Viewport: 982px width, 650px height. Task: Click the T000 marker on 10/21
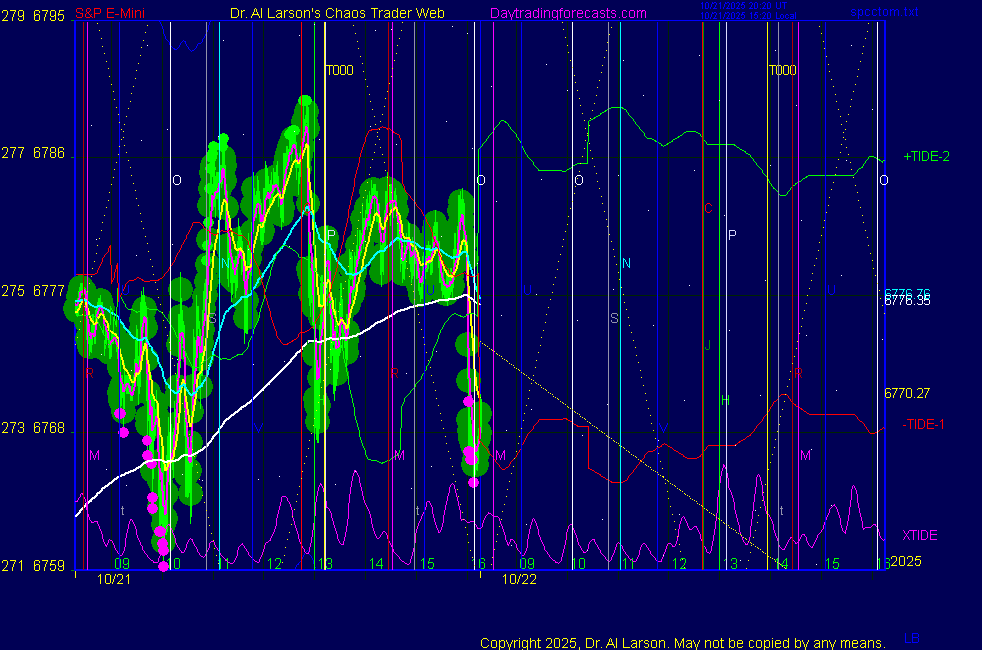coord(338,71)
